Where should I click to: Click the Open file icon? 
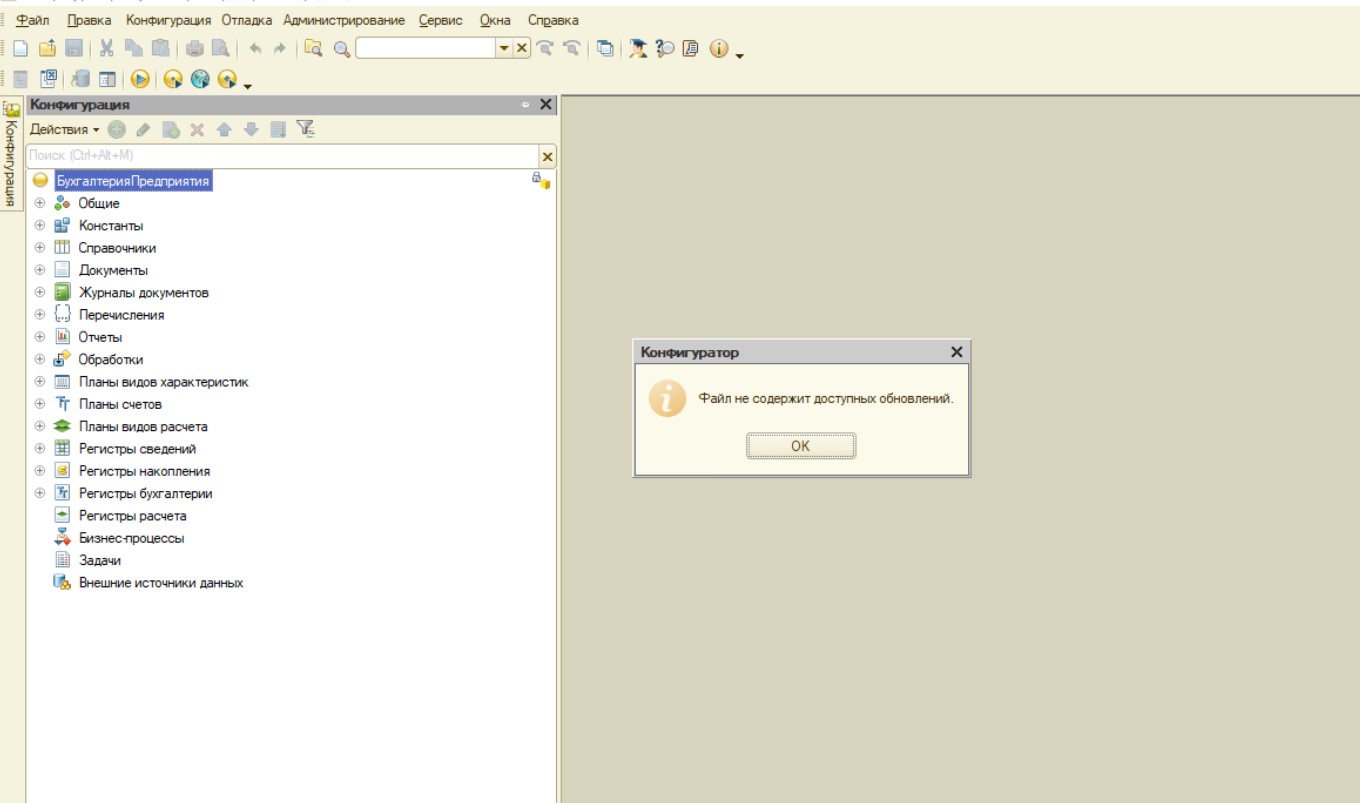point(47,48)
